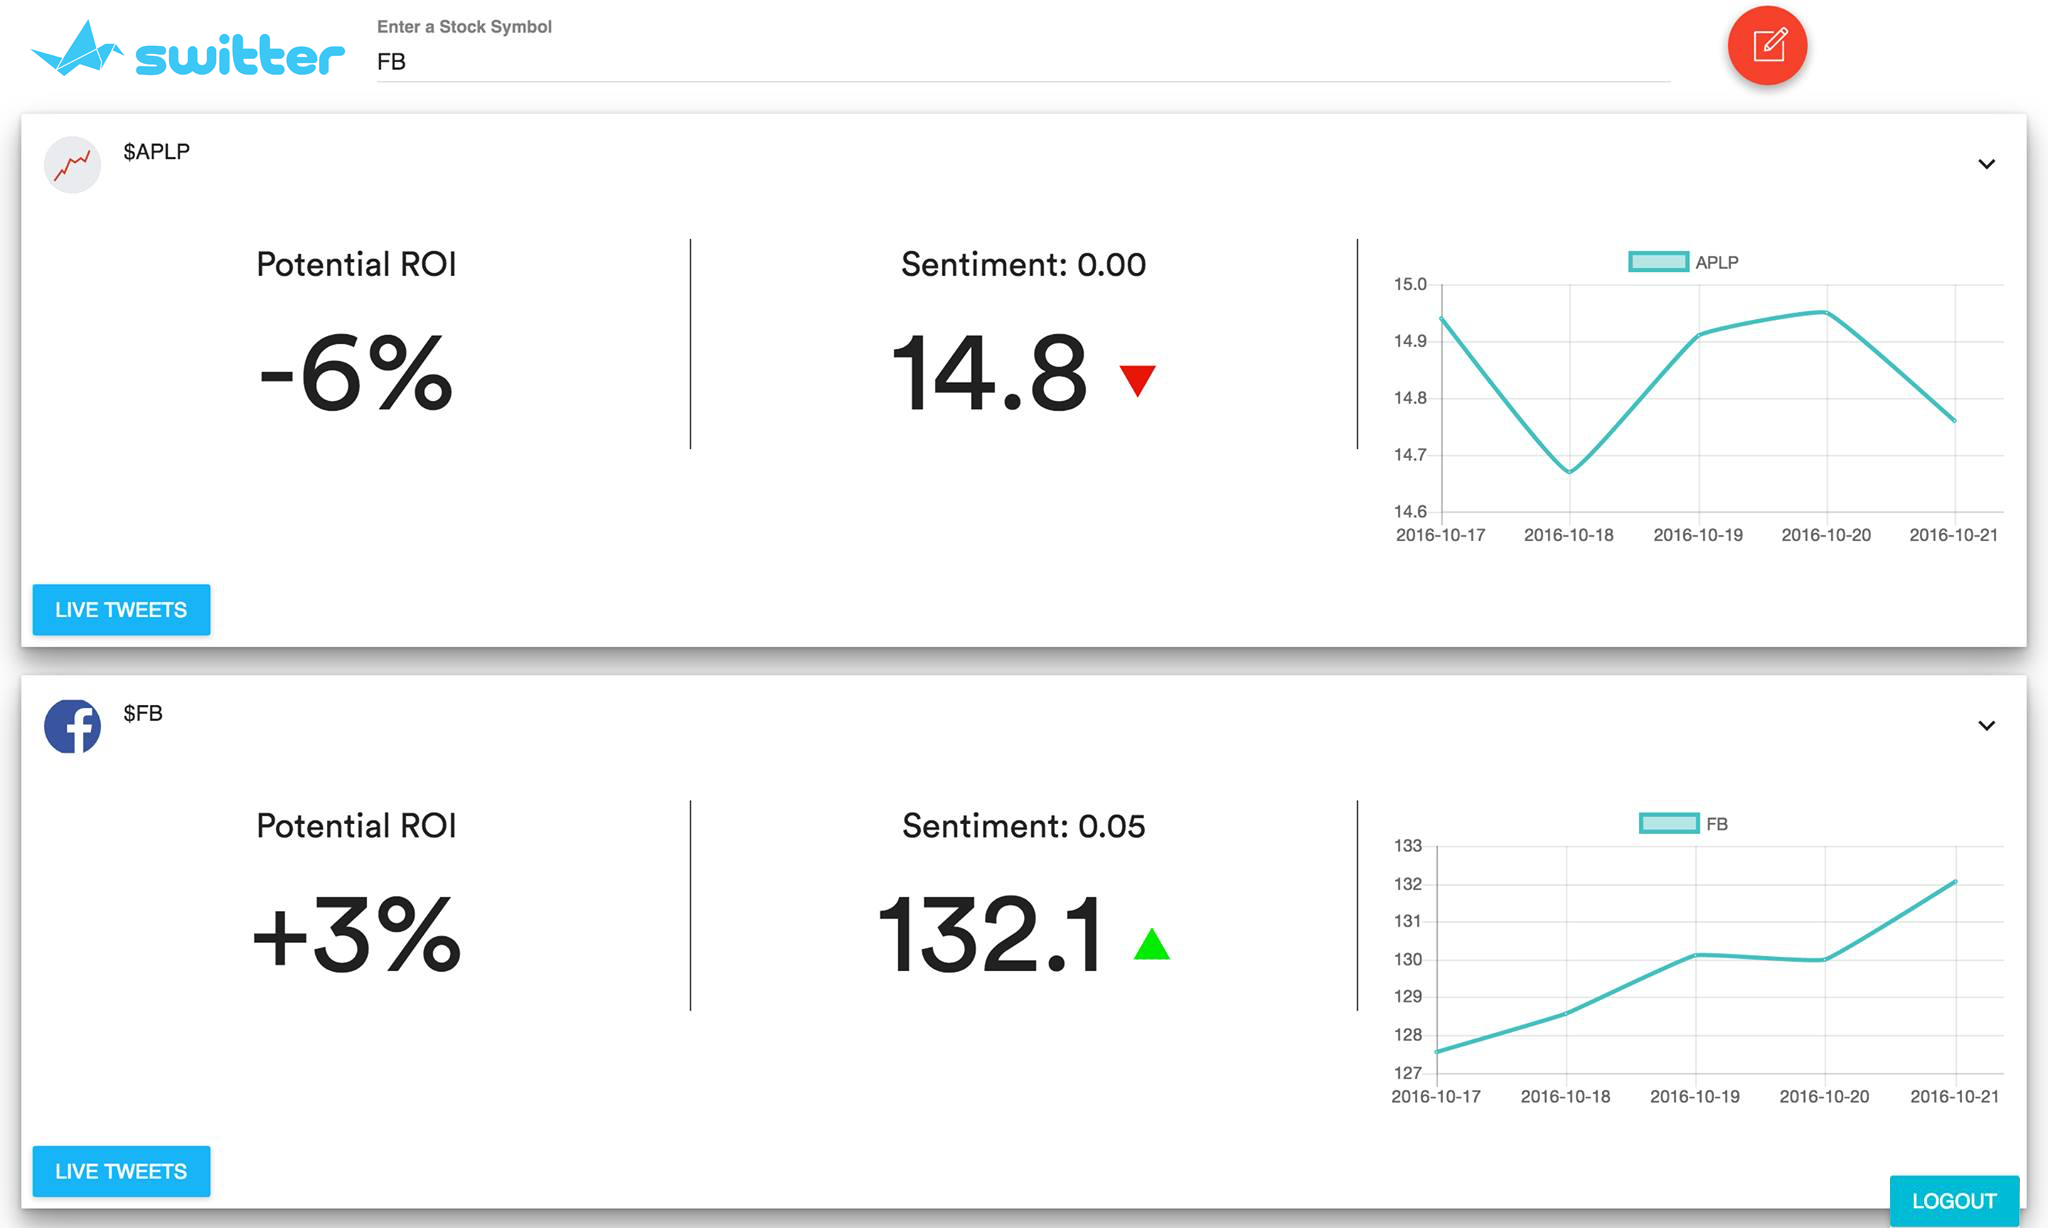
Task: Click the $FB ticker title
Action: click(x=143, y=714)
